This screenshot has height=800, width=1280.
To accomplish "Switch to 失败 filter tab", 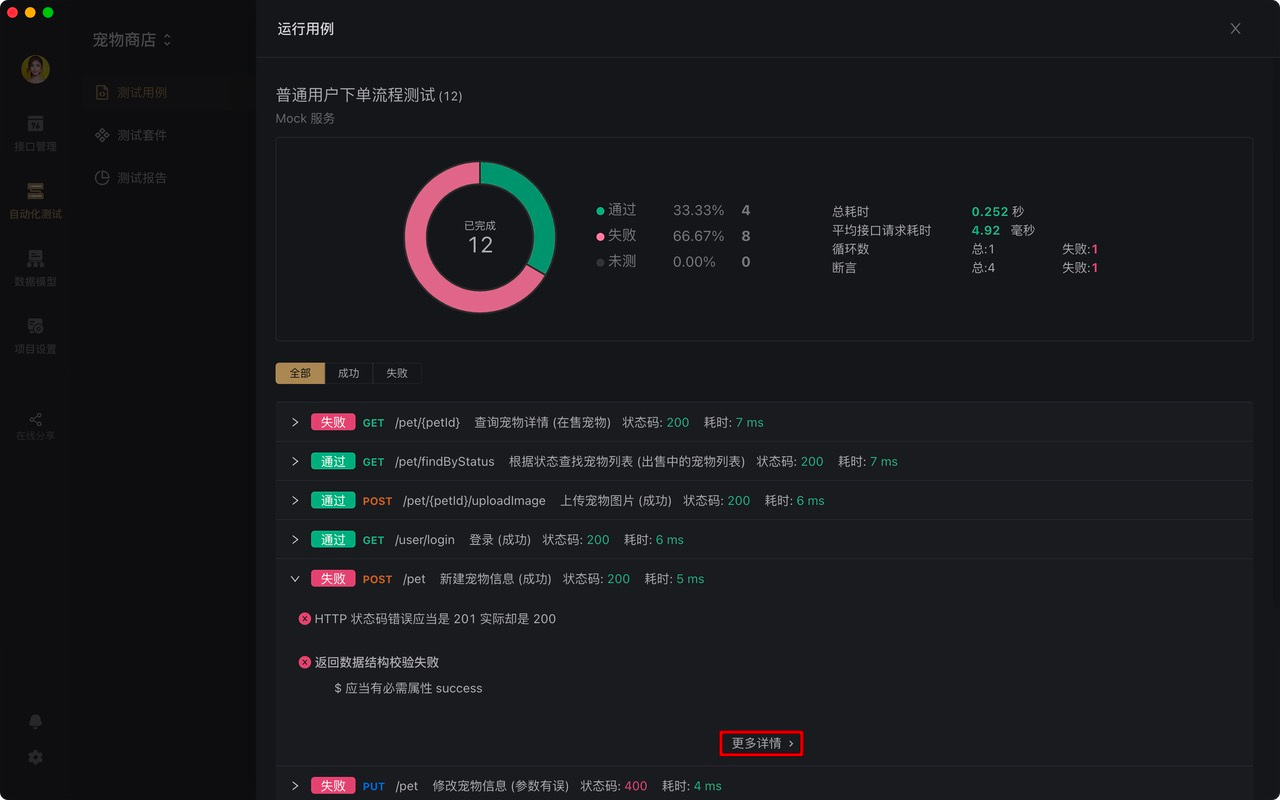I will point(397,373).
